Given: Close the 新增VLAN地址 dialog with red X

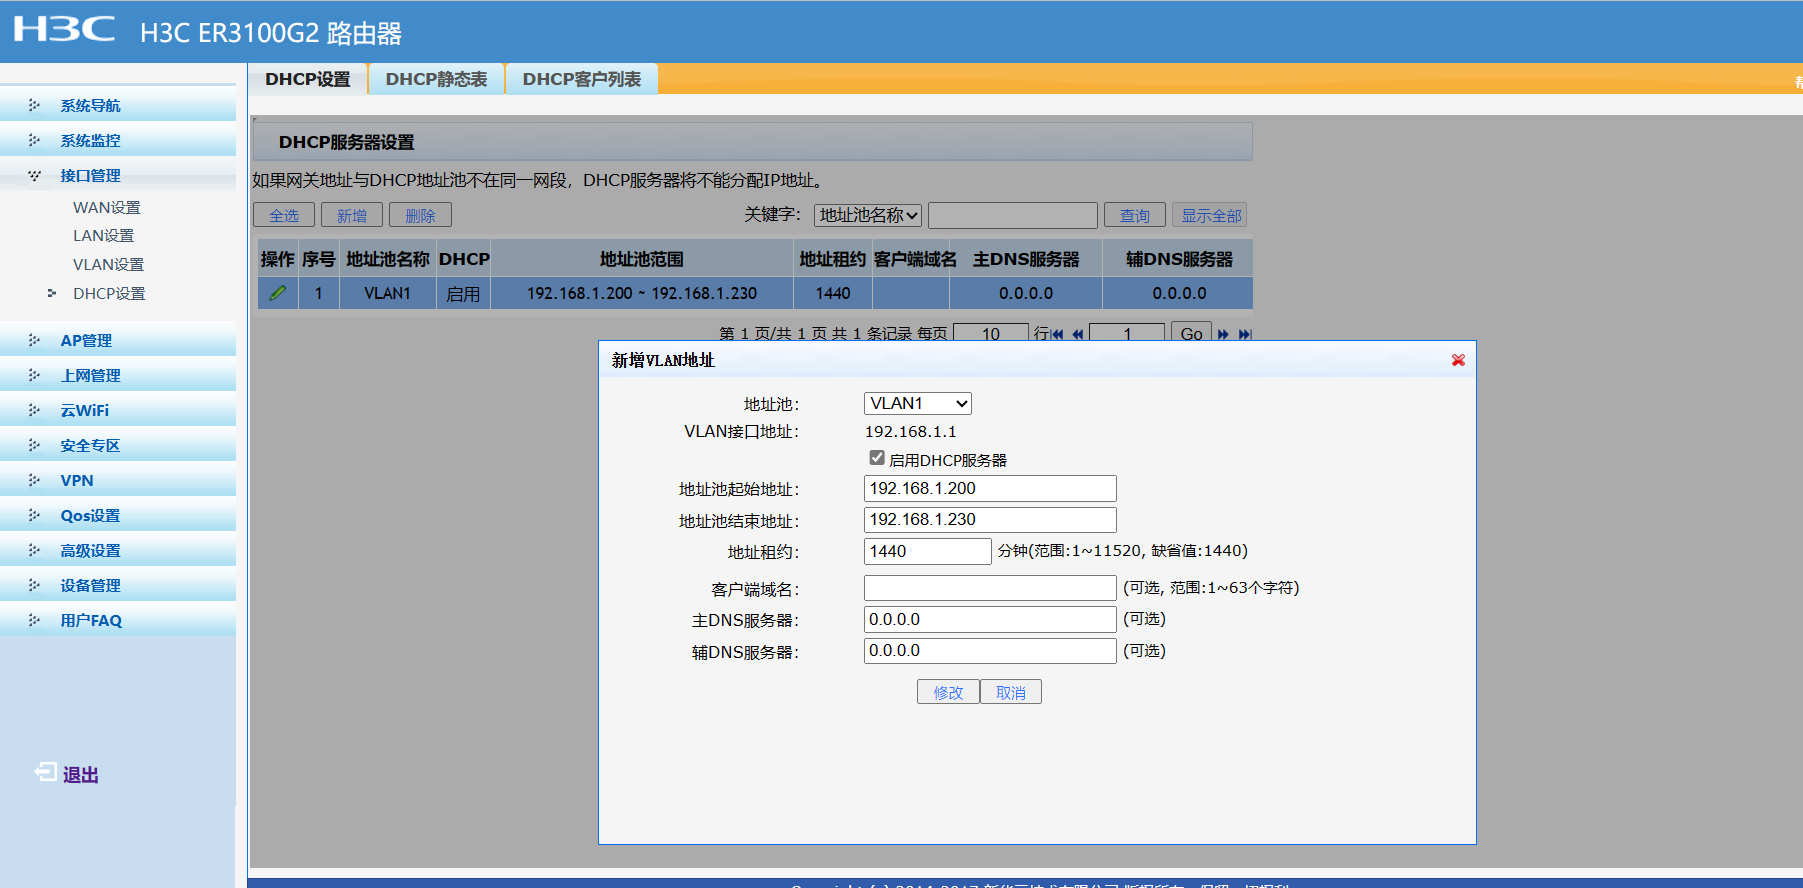Looking at the screenshot, I should [1458, 360].
